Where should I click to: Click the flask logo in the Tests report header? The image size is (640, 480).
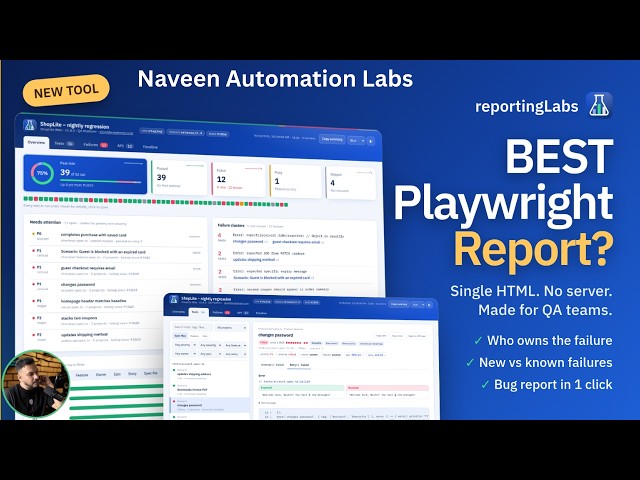[174, 299]
